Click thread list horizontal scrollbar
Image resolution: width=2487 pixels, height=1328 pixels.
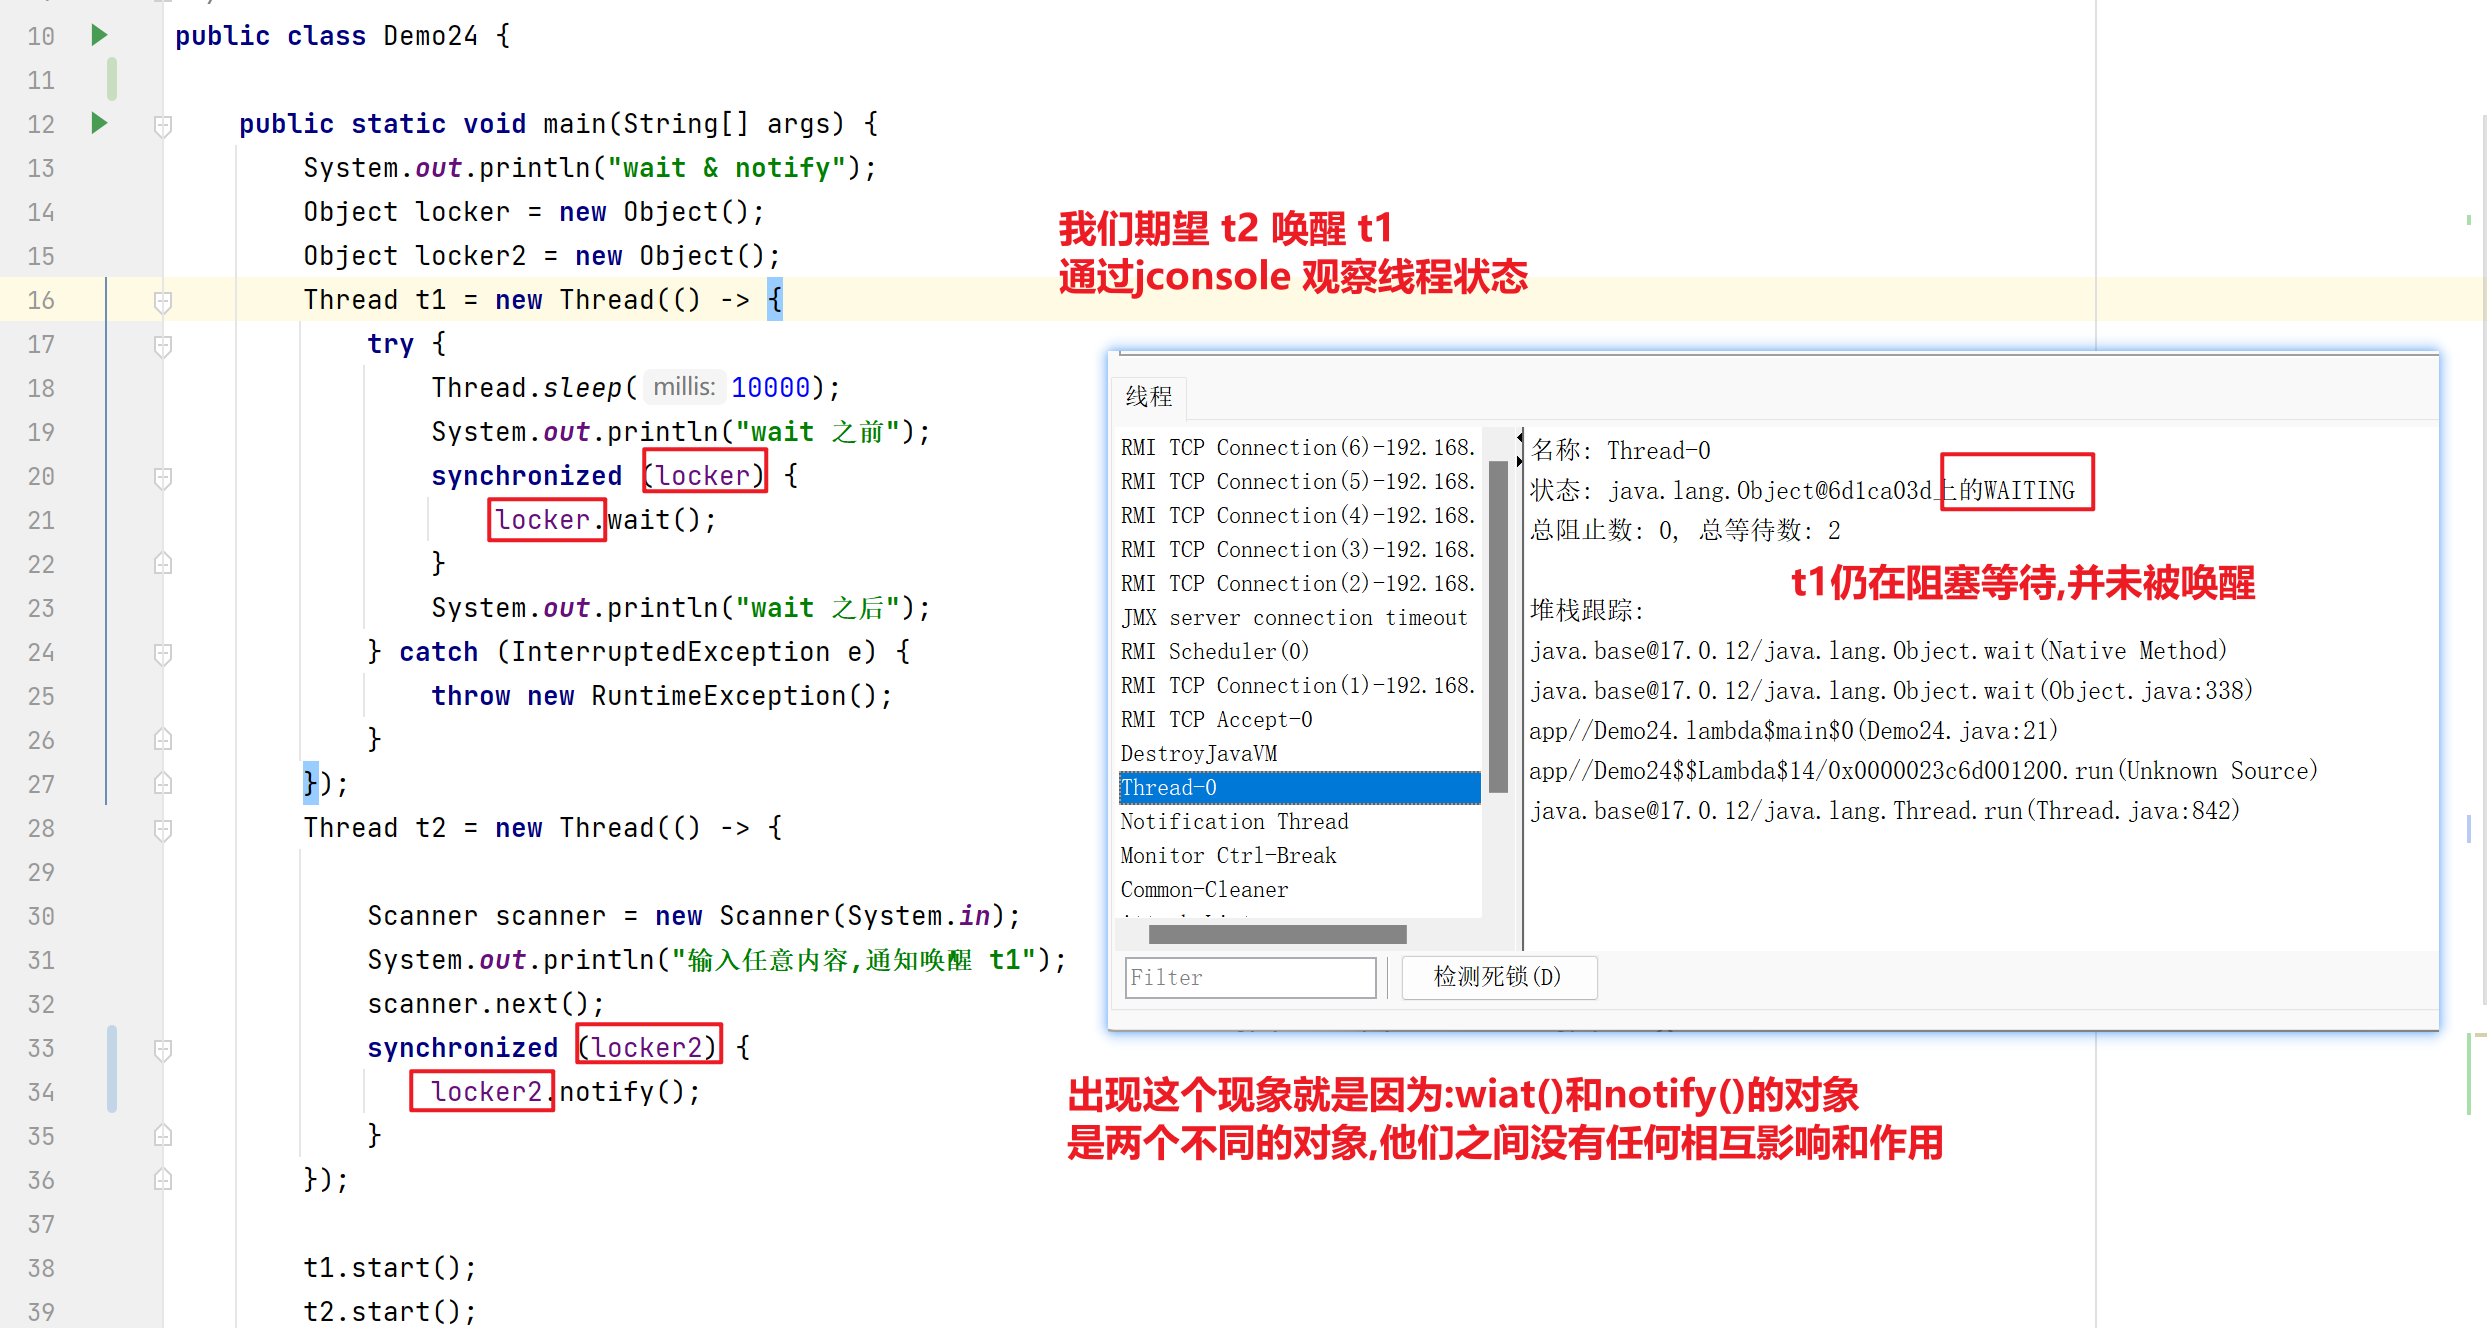click(1277, 934)
